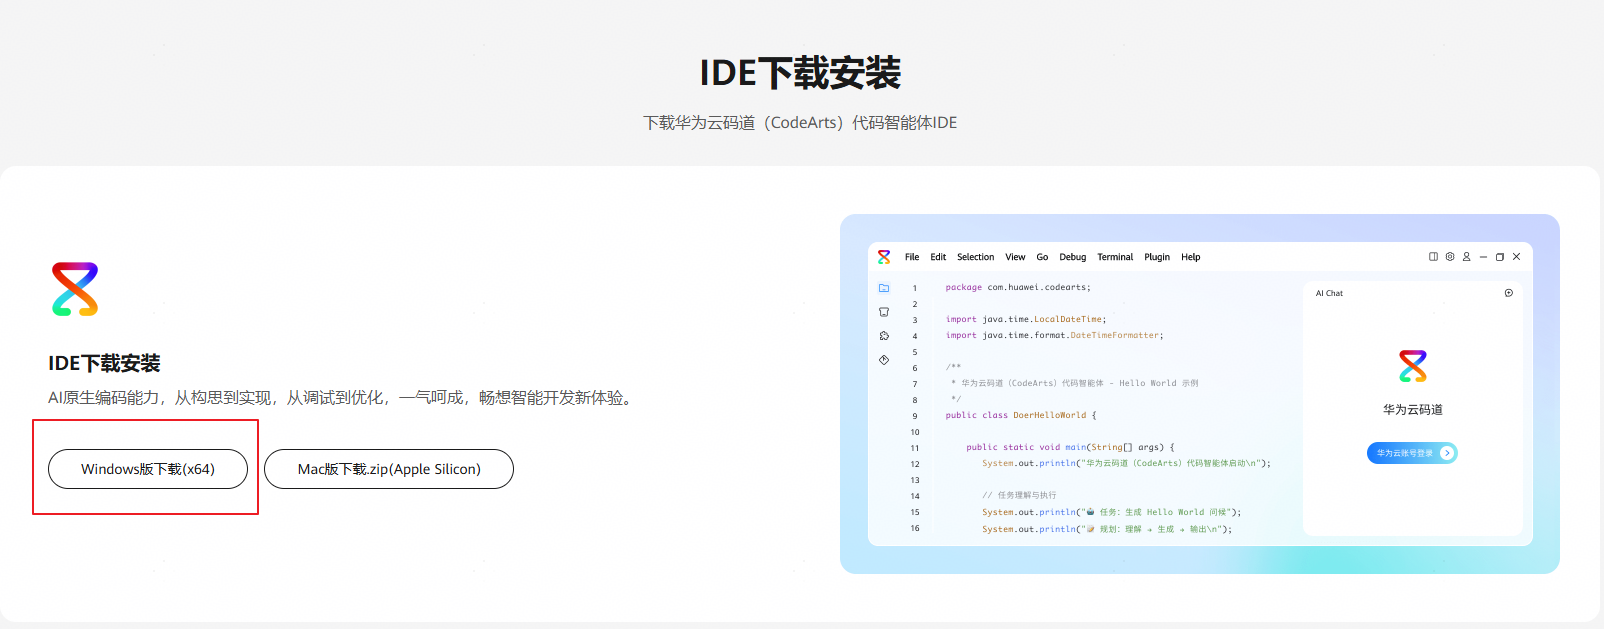1604x629 pixels.
Task: Click the puzzle-piece extensions icon in IDE sidebar
Action: (x=884, y=336)
